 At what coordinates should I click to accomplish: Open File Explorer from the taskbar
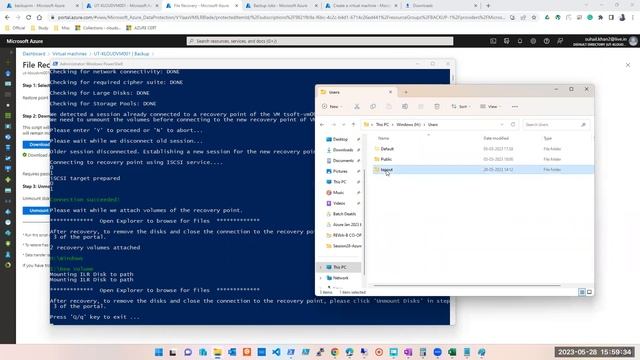218,352
